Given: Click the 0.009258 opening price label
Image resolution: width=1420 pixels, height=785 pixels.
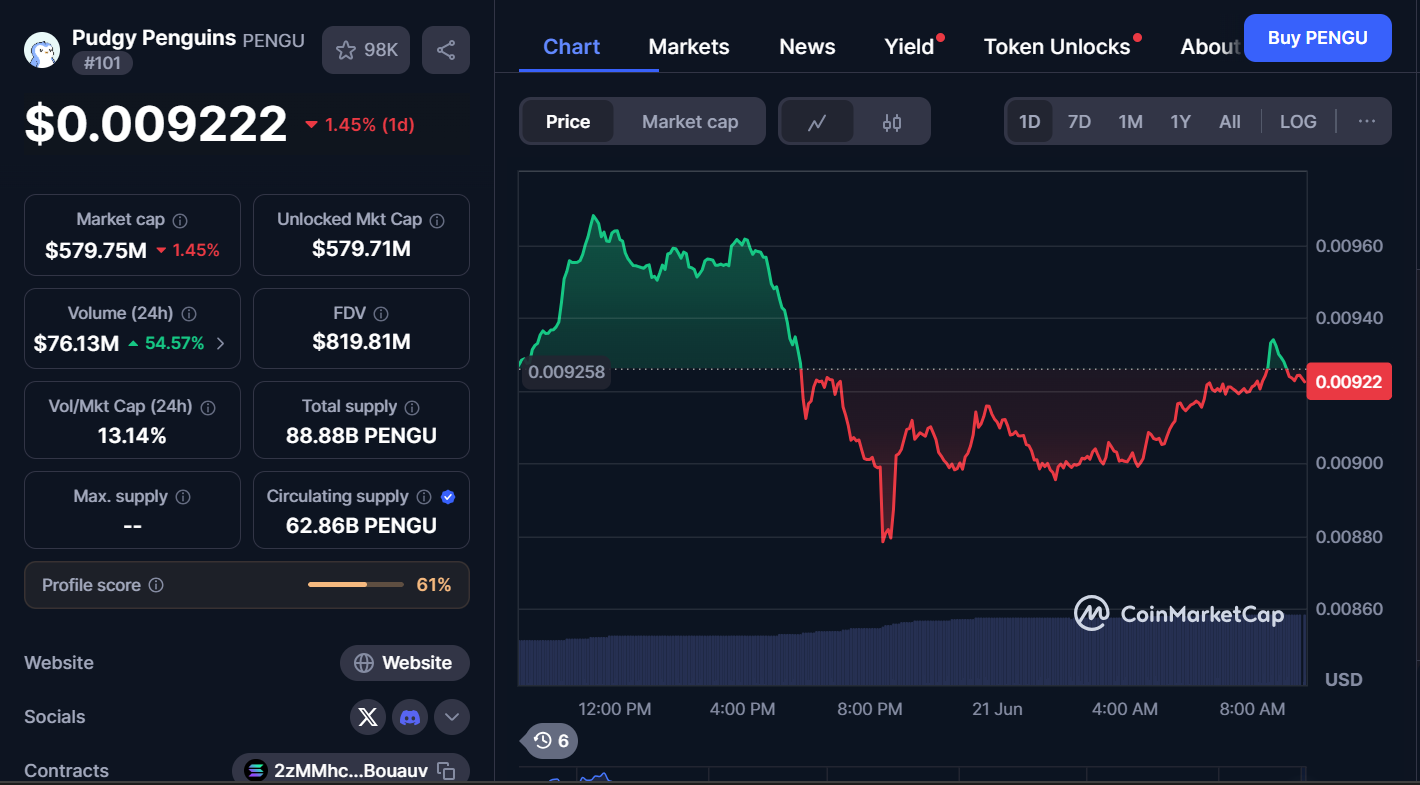Looking at the screenshot, I should pyautogui.click(x=566, y=372).
